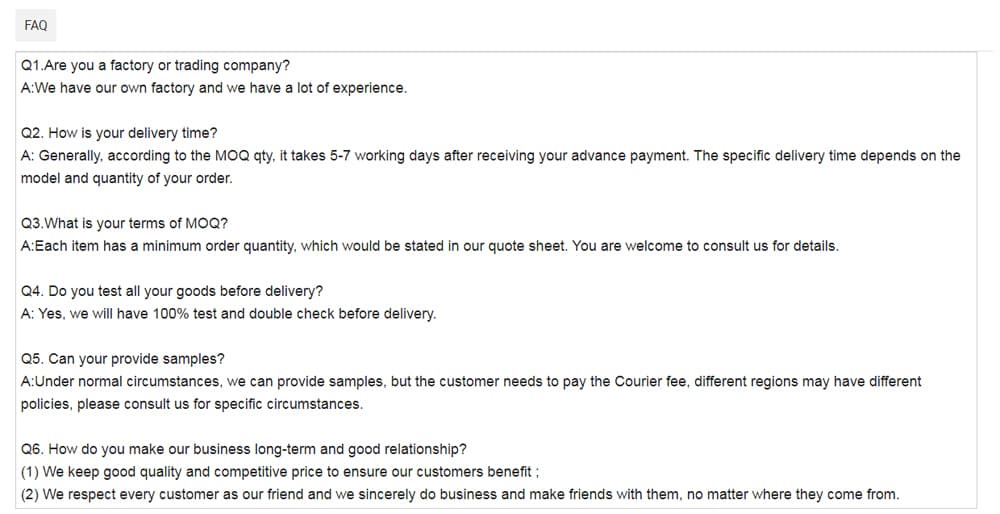Click the answer mentioning 5-7 working days
The width and height of the screenshot is (1000, 514).
pyautogui.click(x=490, y=156)
